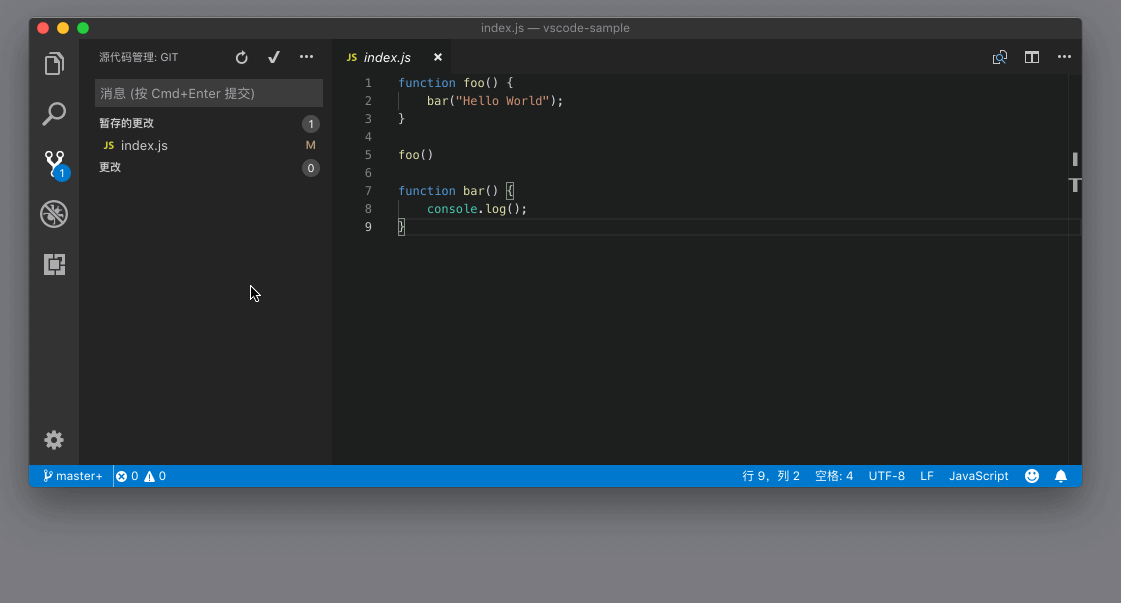Commit changes using the checkmark icon
The width and height of the screenshot is (1121, 603).
click(273, 58)
